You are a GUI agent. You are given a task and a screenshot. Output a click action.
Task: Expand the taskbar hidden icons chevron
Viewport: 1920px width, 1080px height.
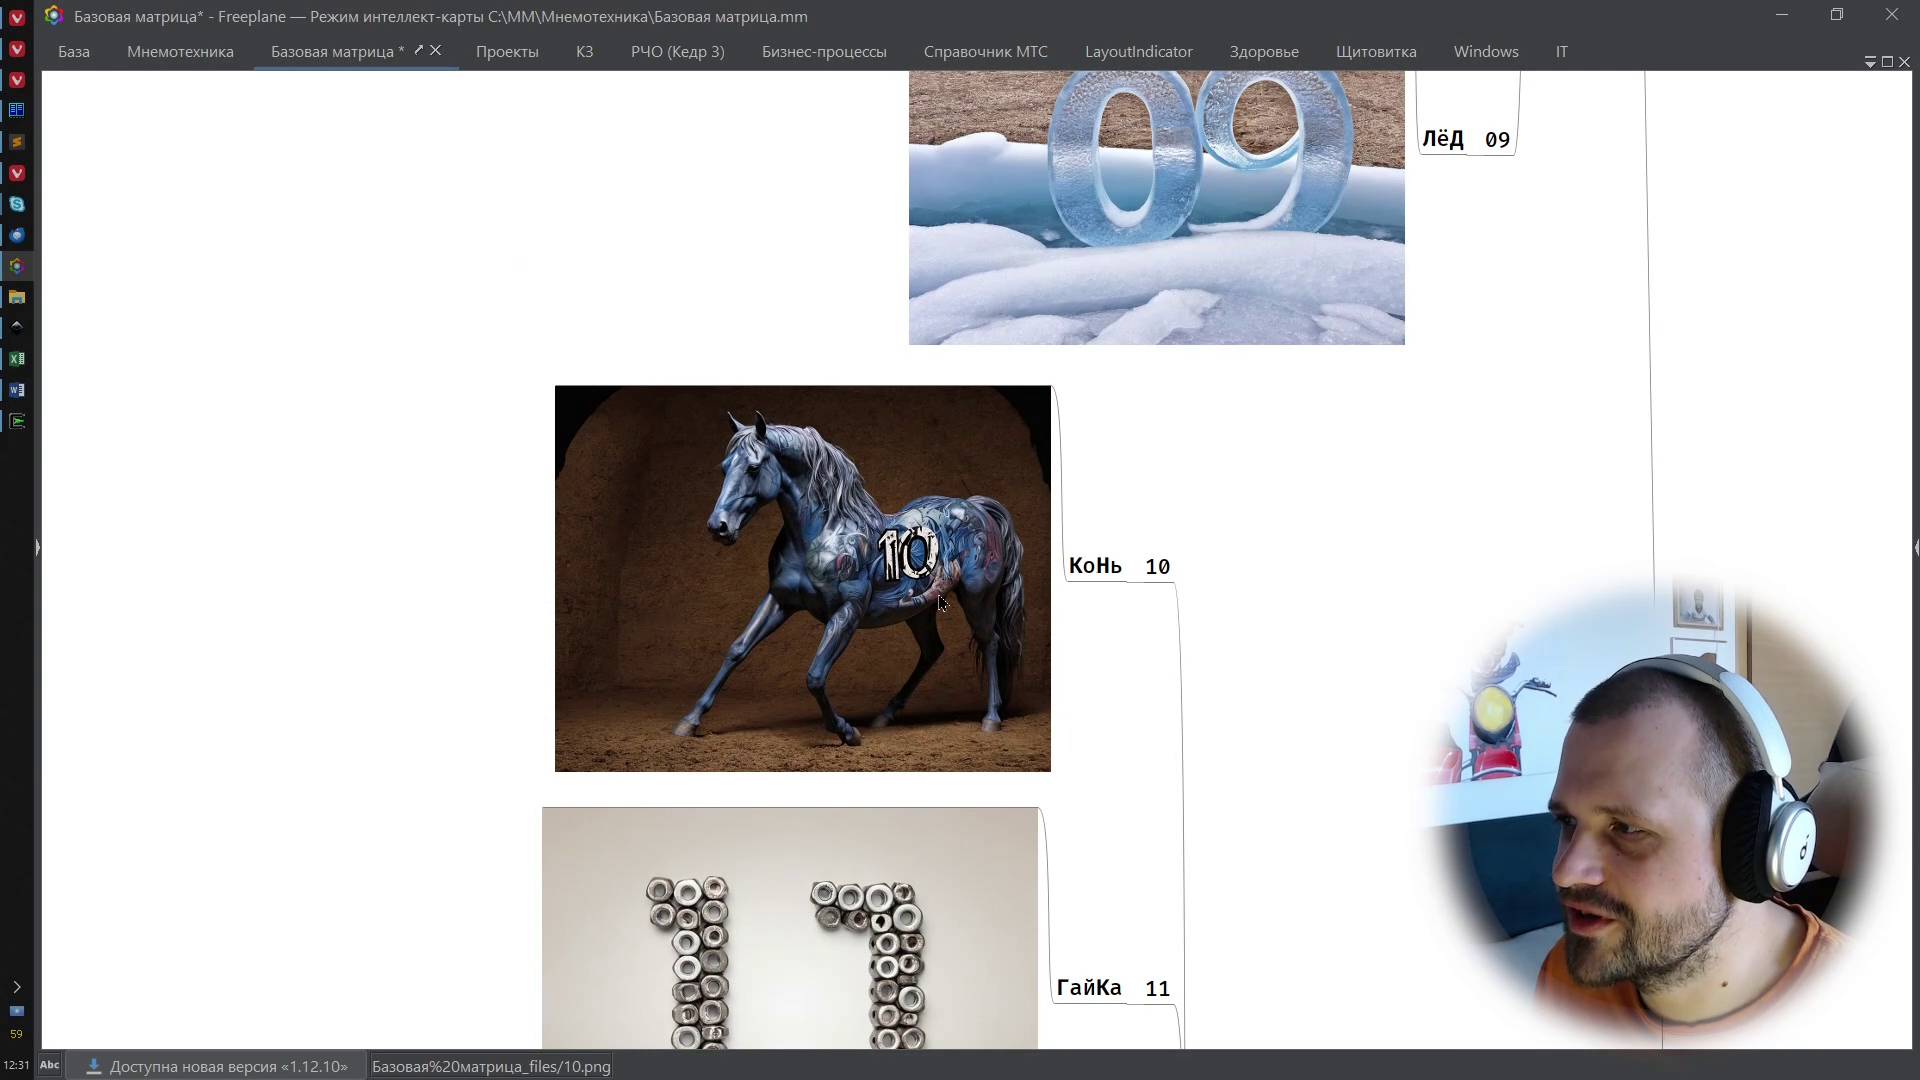pos(16,987)
